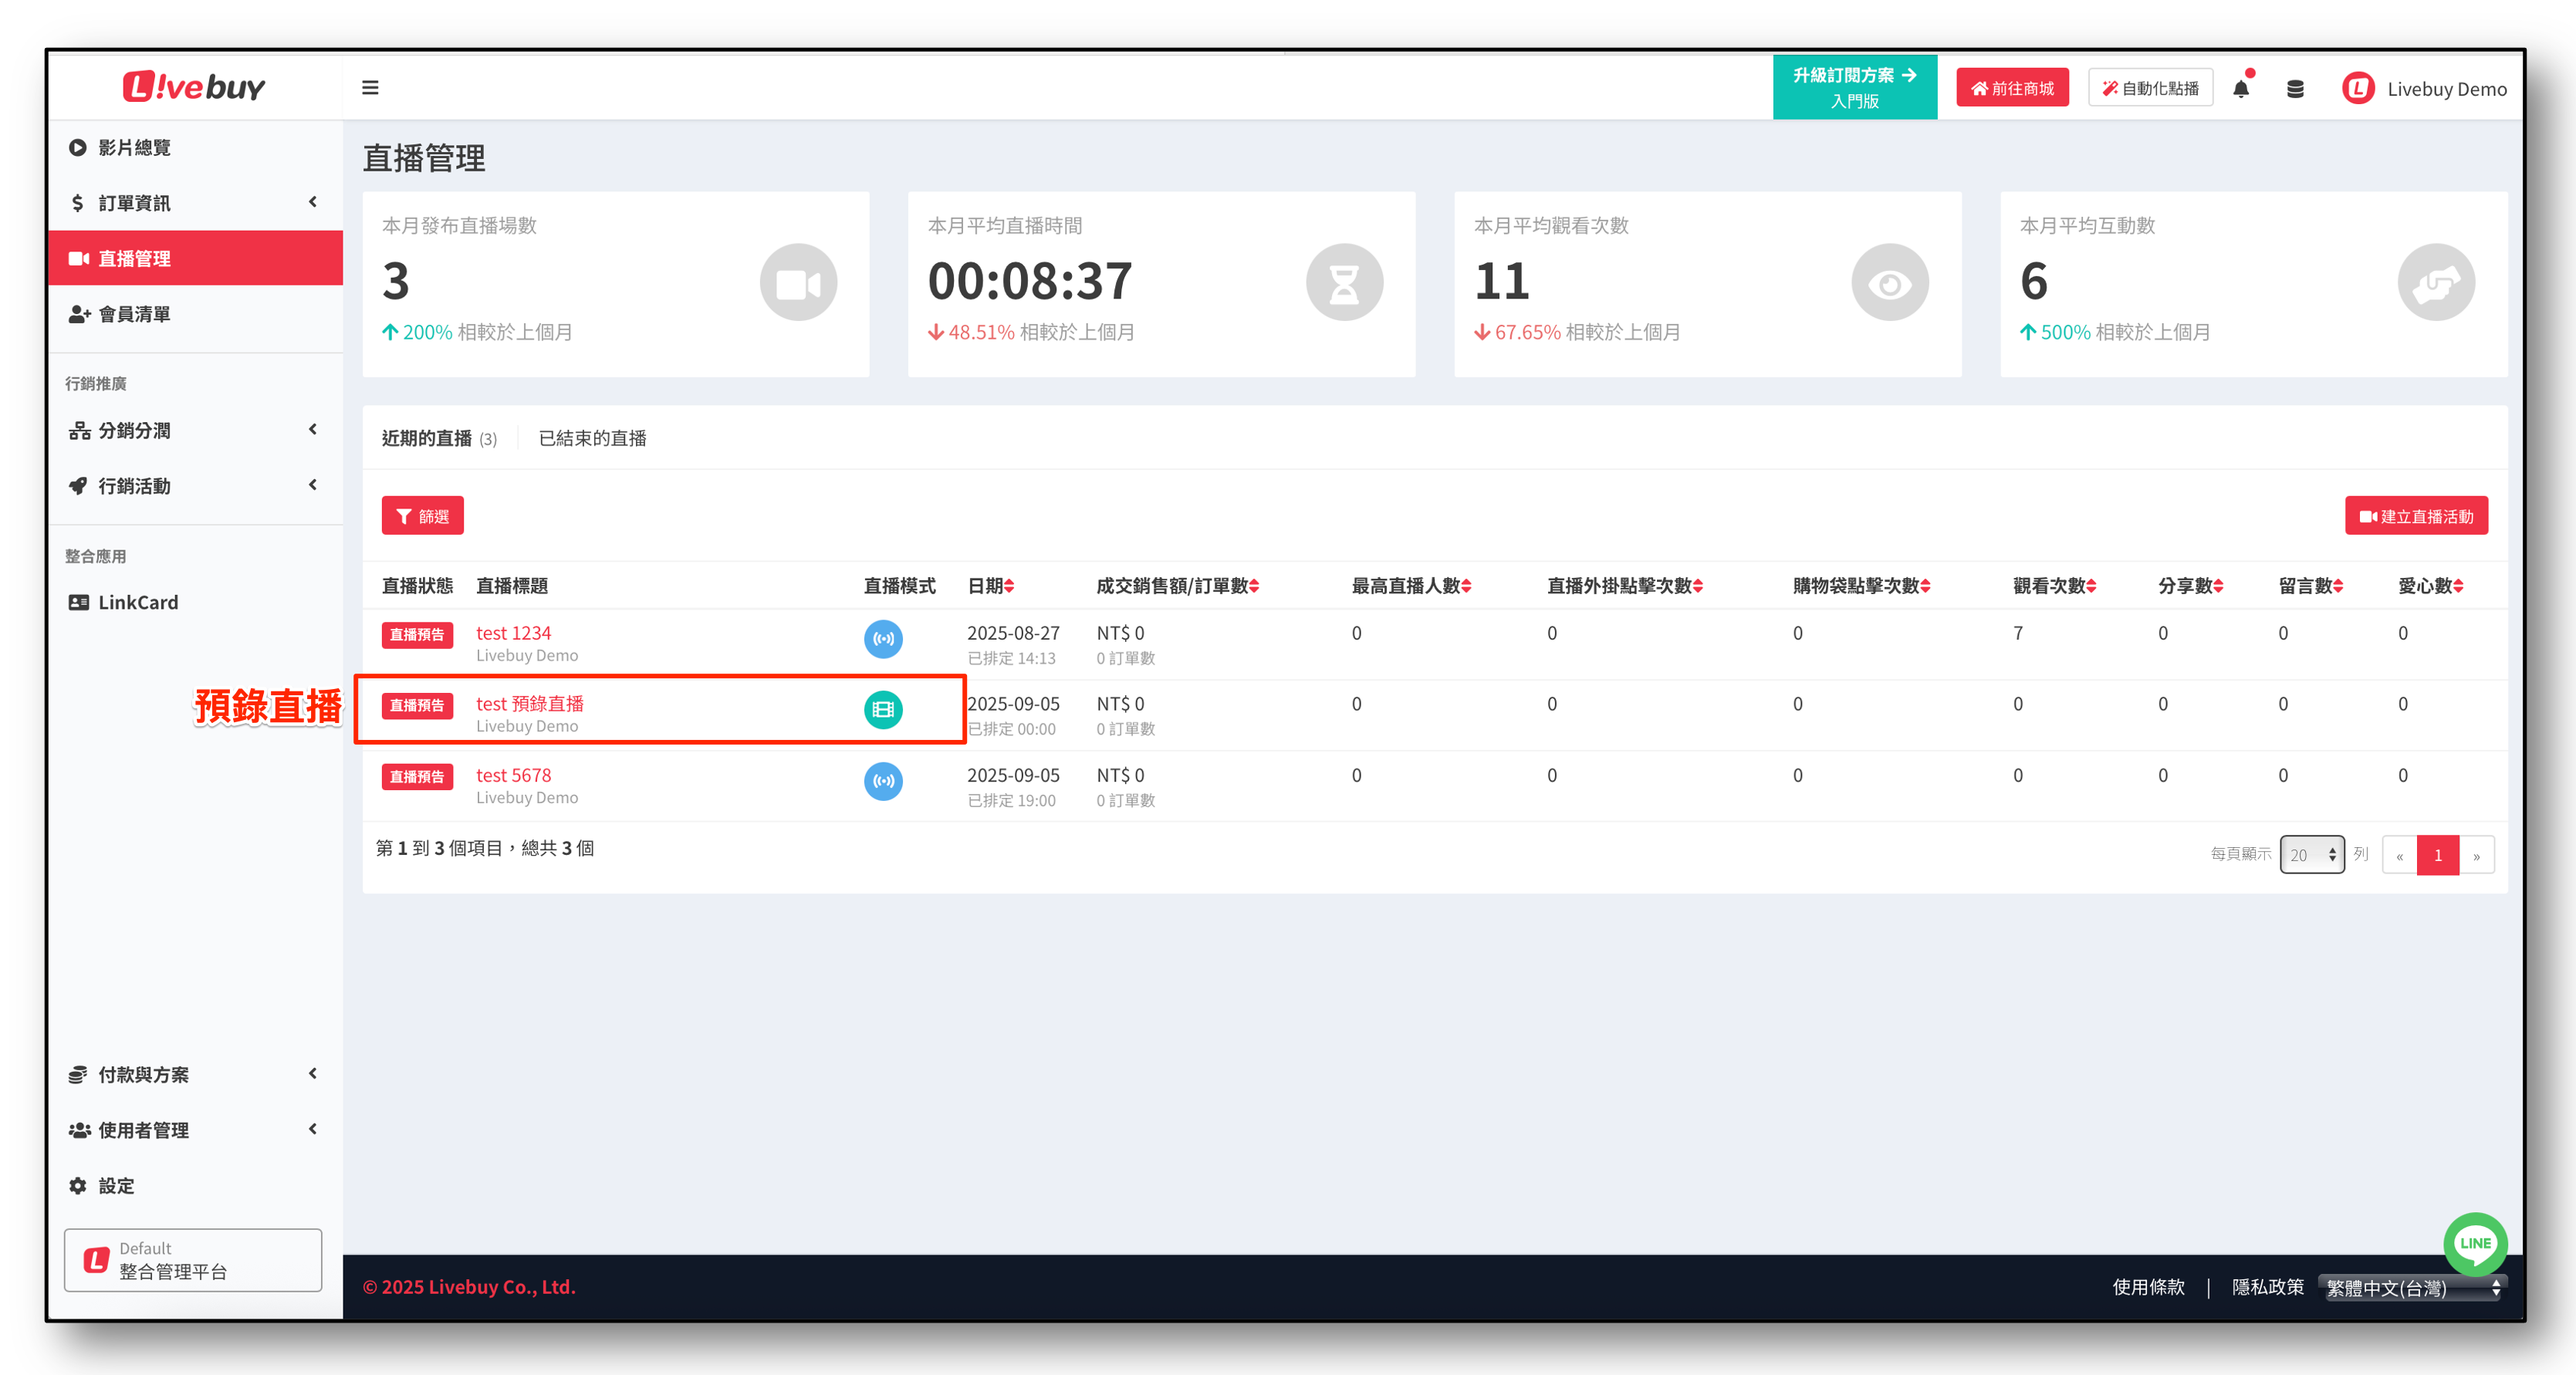Image resolution: width=2576 pixels, height=1375 pixels.
Task: Click the live broadcast mode icon for test 1234
Action: 883,639
